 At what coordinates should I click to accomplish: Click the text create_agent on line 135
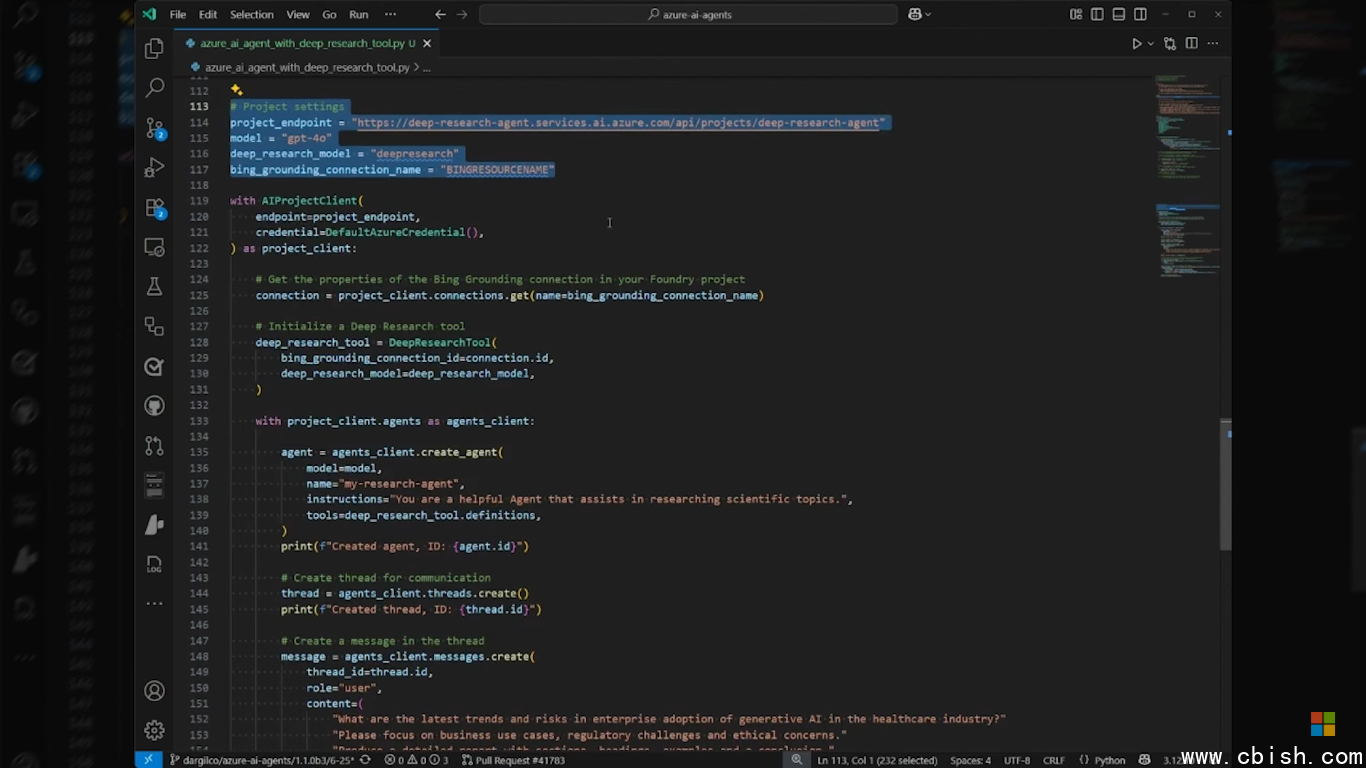coord(459,452)
